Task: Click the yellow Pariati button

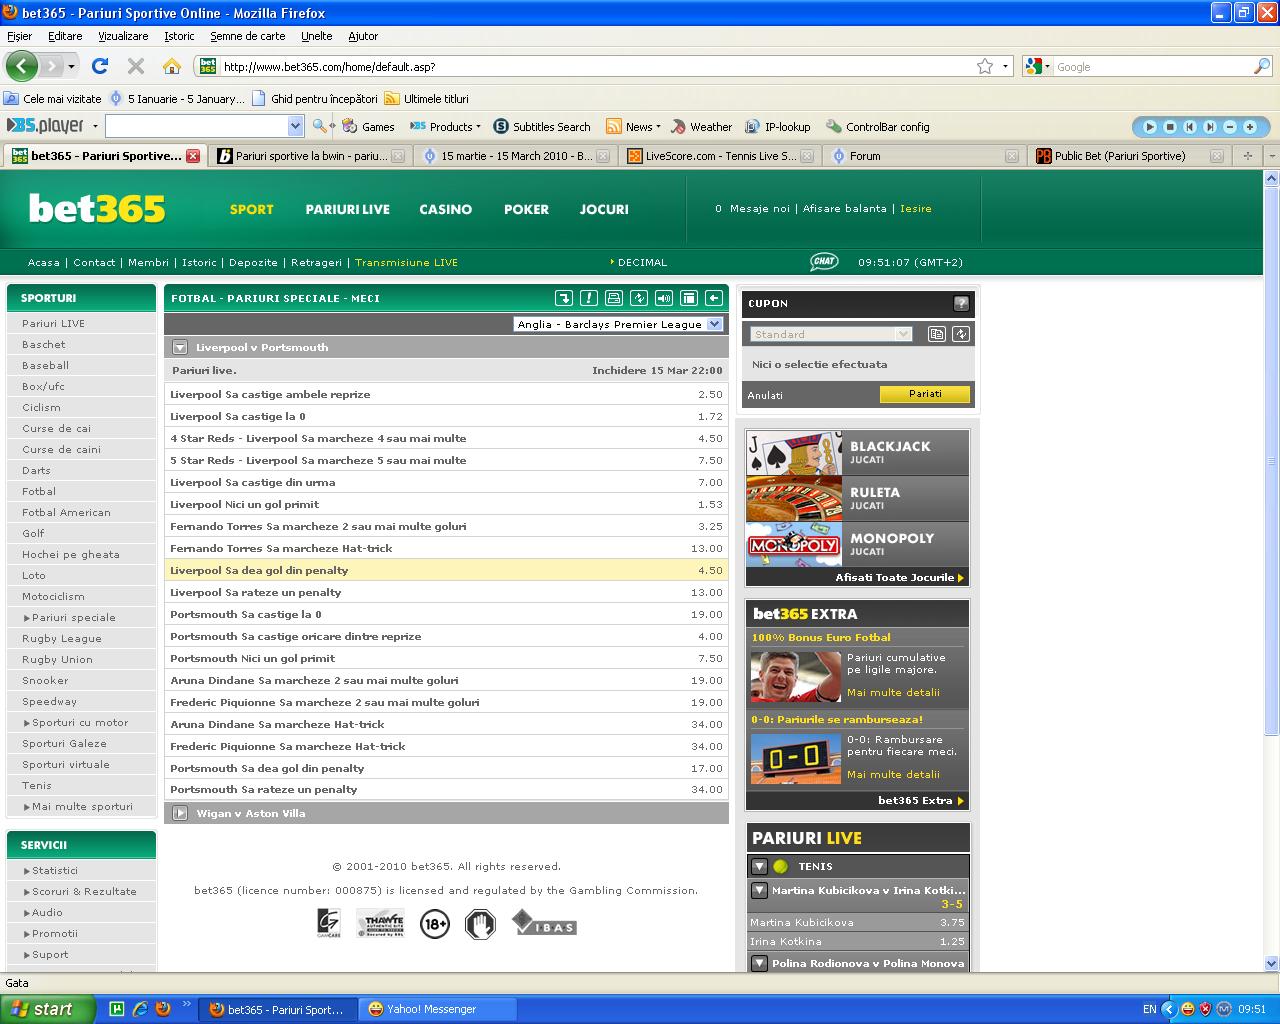Action: click(x=925, y=394)
